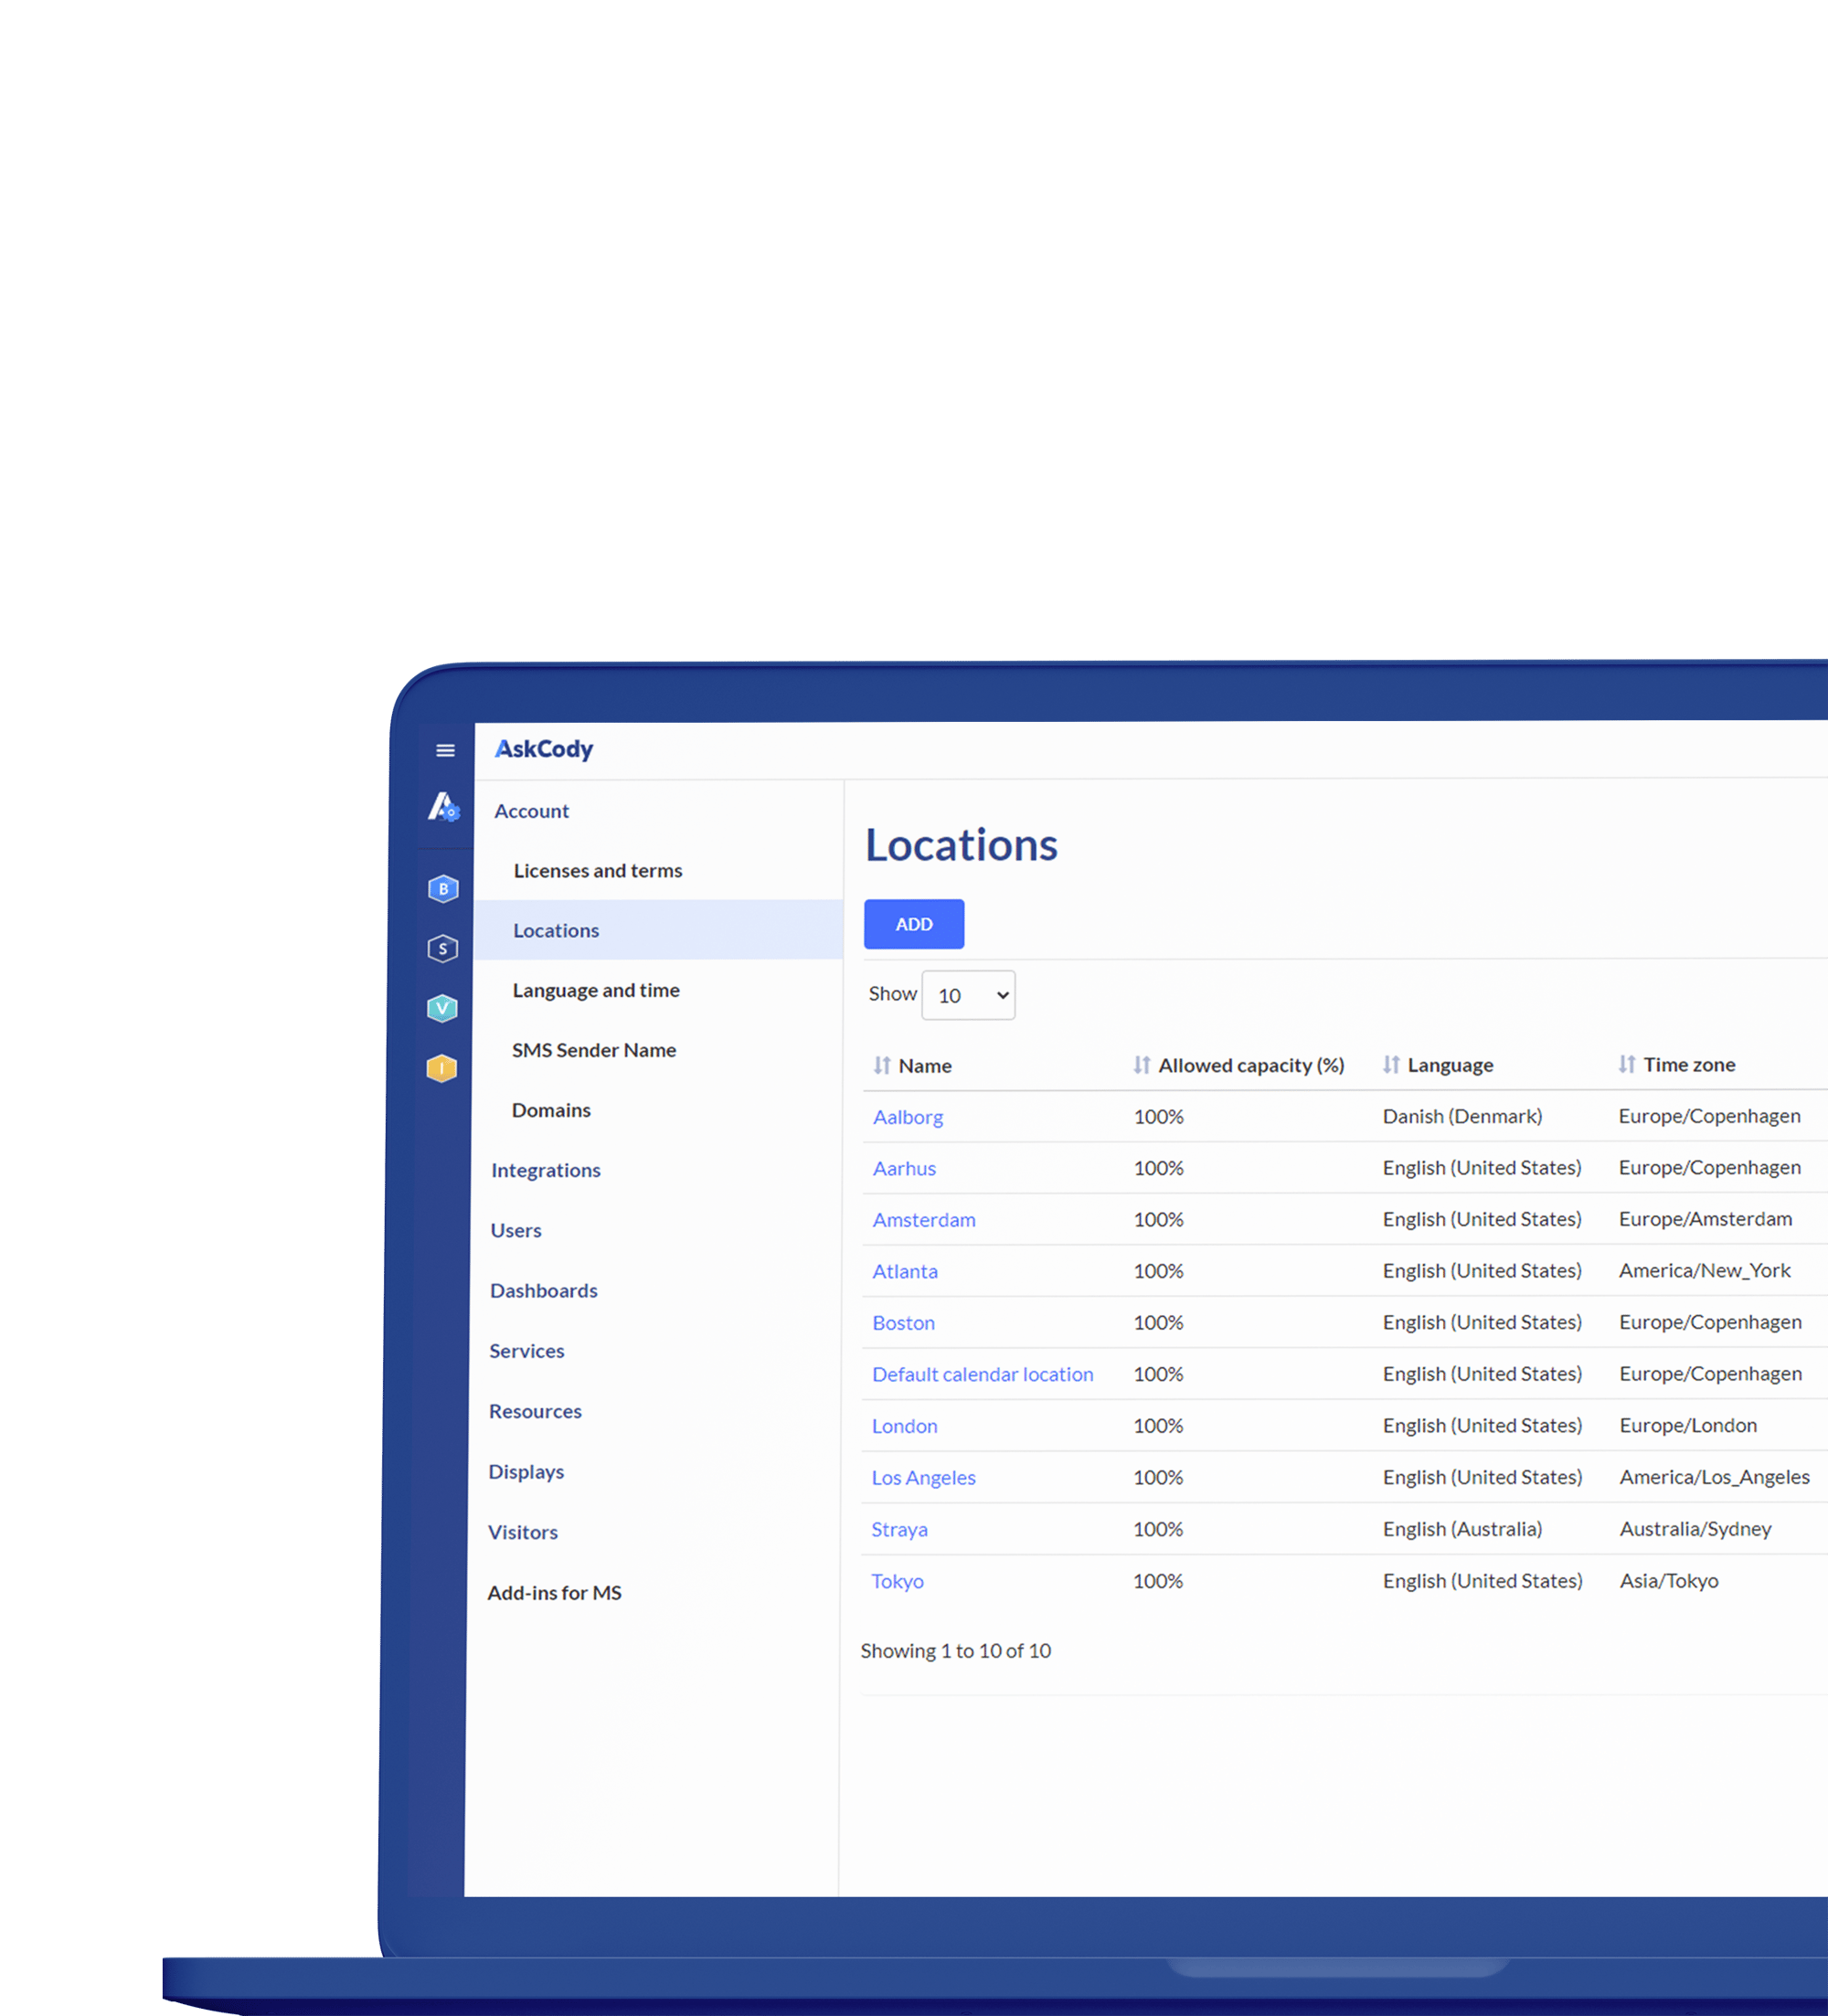Viewport: 1828px width, 2016px height.
Task: Click America/New_York time zone cell
Action: [1704, 1270]
